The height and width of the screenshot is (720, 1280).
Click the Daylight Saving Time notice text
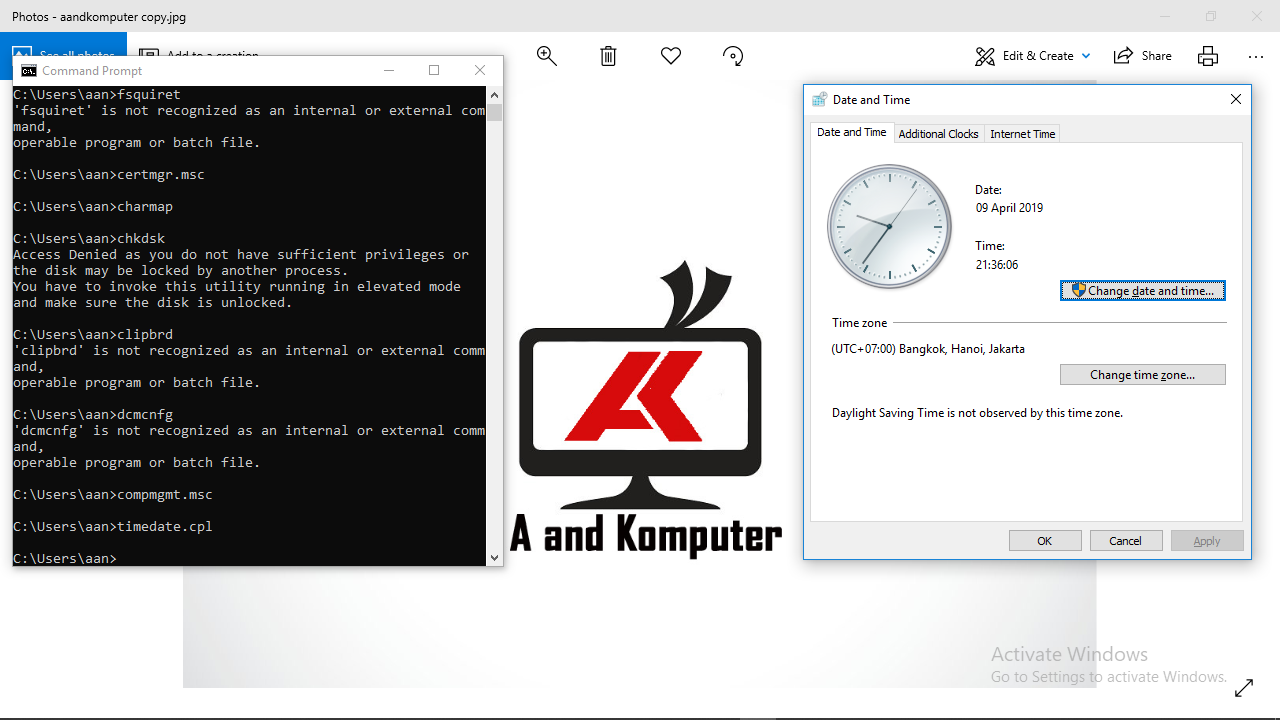click(977, 413)
